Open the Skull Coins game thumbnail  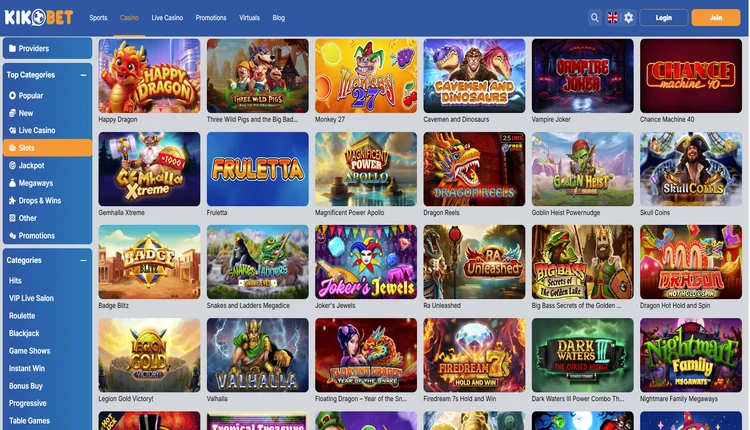point(691,169)
